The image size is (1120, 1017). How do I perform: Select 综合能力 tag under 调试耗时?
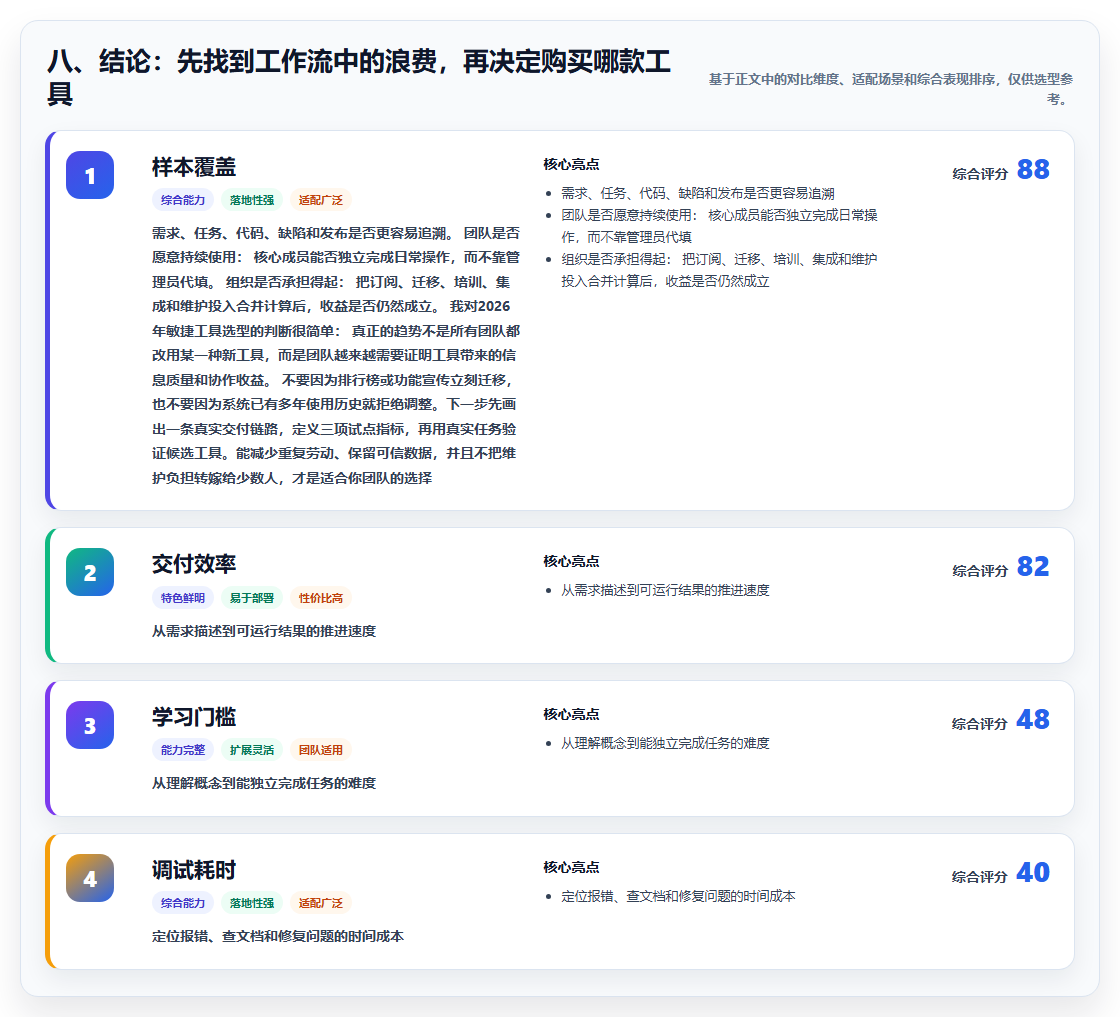click(x=183, y=903)
